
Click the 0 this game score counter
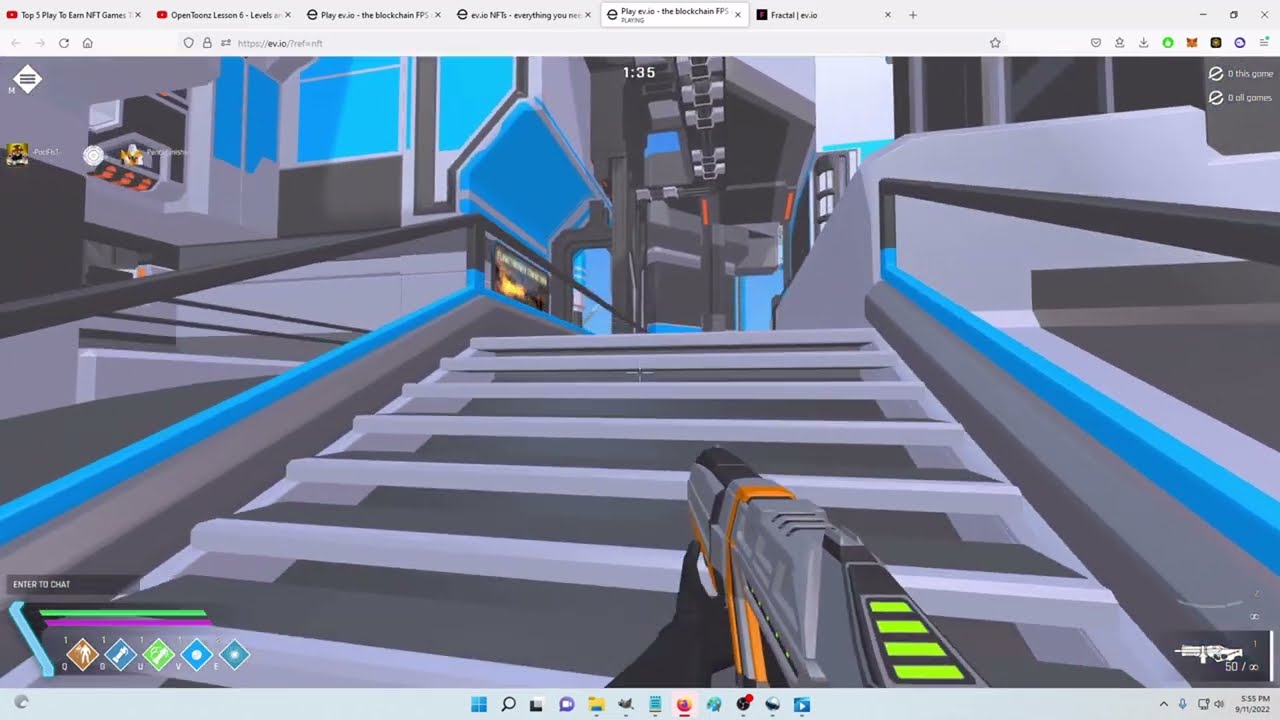coord(1241,73)
